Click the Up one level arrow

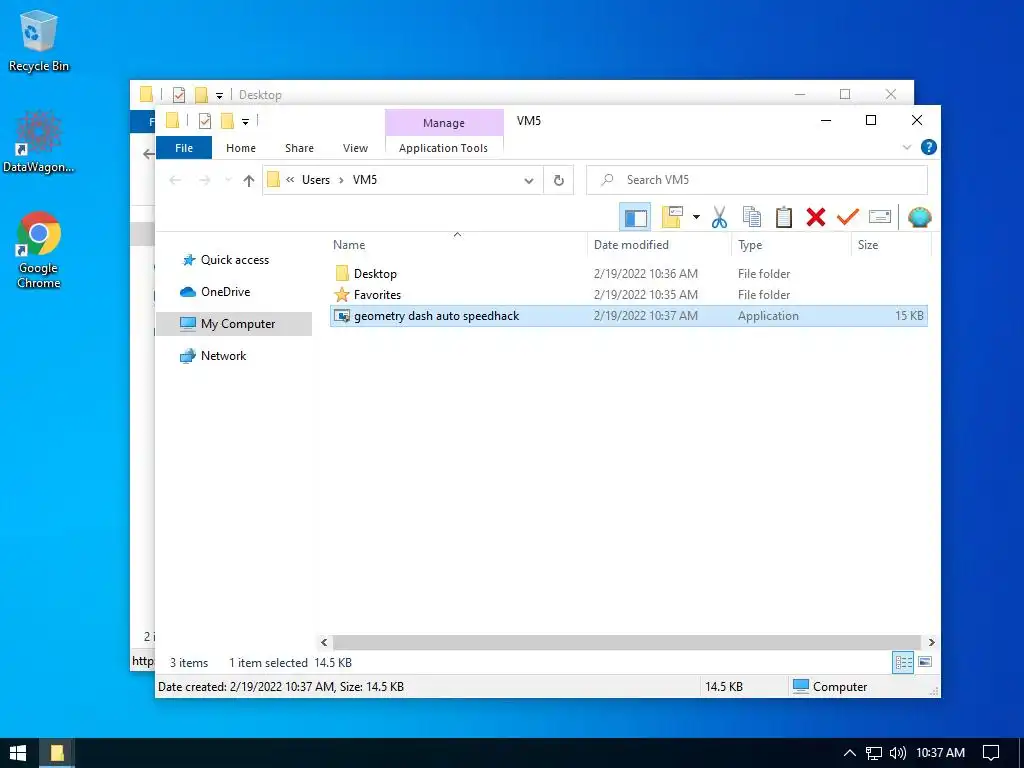click(x=248, y=180)
